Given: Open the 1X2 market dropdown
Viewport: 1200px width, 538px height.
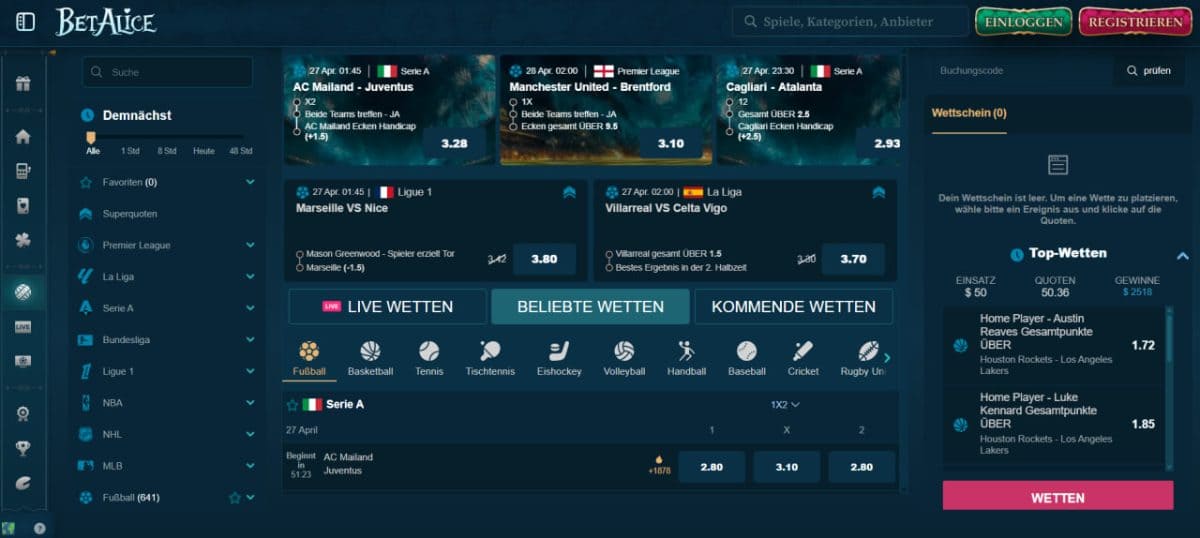Looking at the screenshot, I should point(785,405).
